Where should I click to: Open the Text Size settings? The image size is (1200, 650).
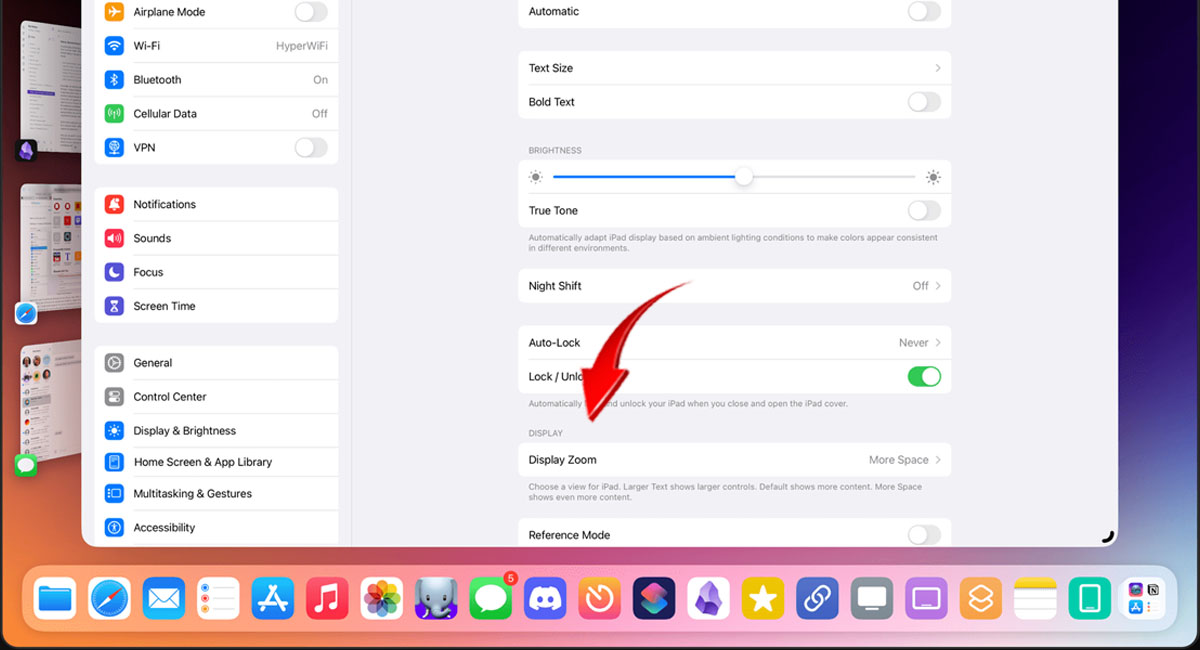pos(735,67)
